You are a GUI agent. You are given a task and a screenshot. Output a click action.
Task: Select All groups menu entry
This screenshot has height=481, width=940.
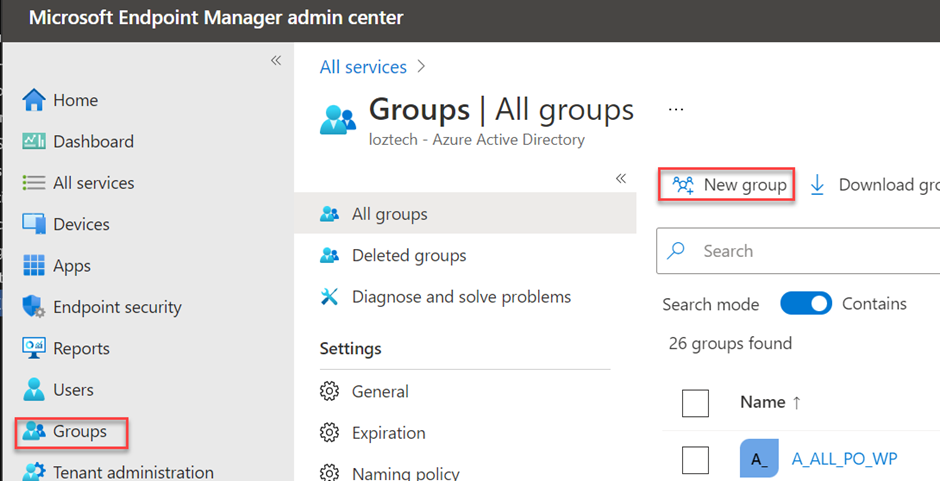[465, 214]
